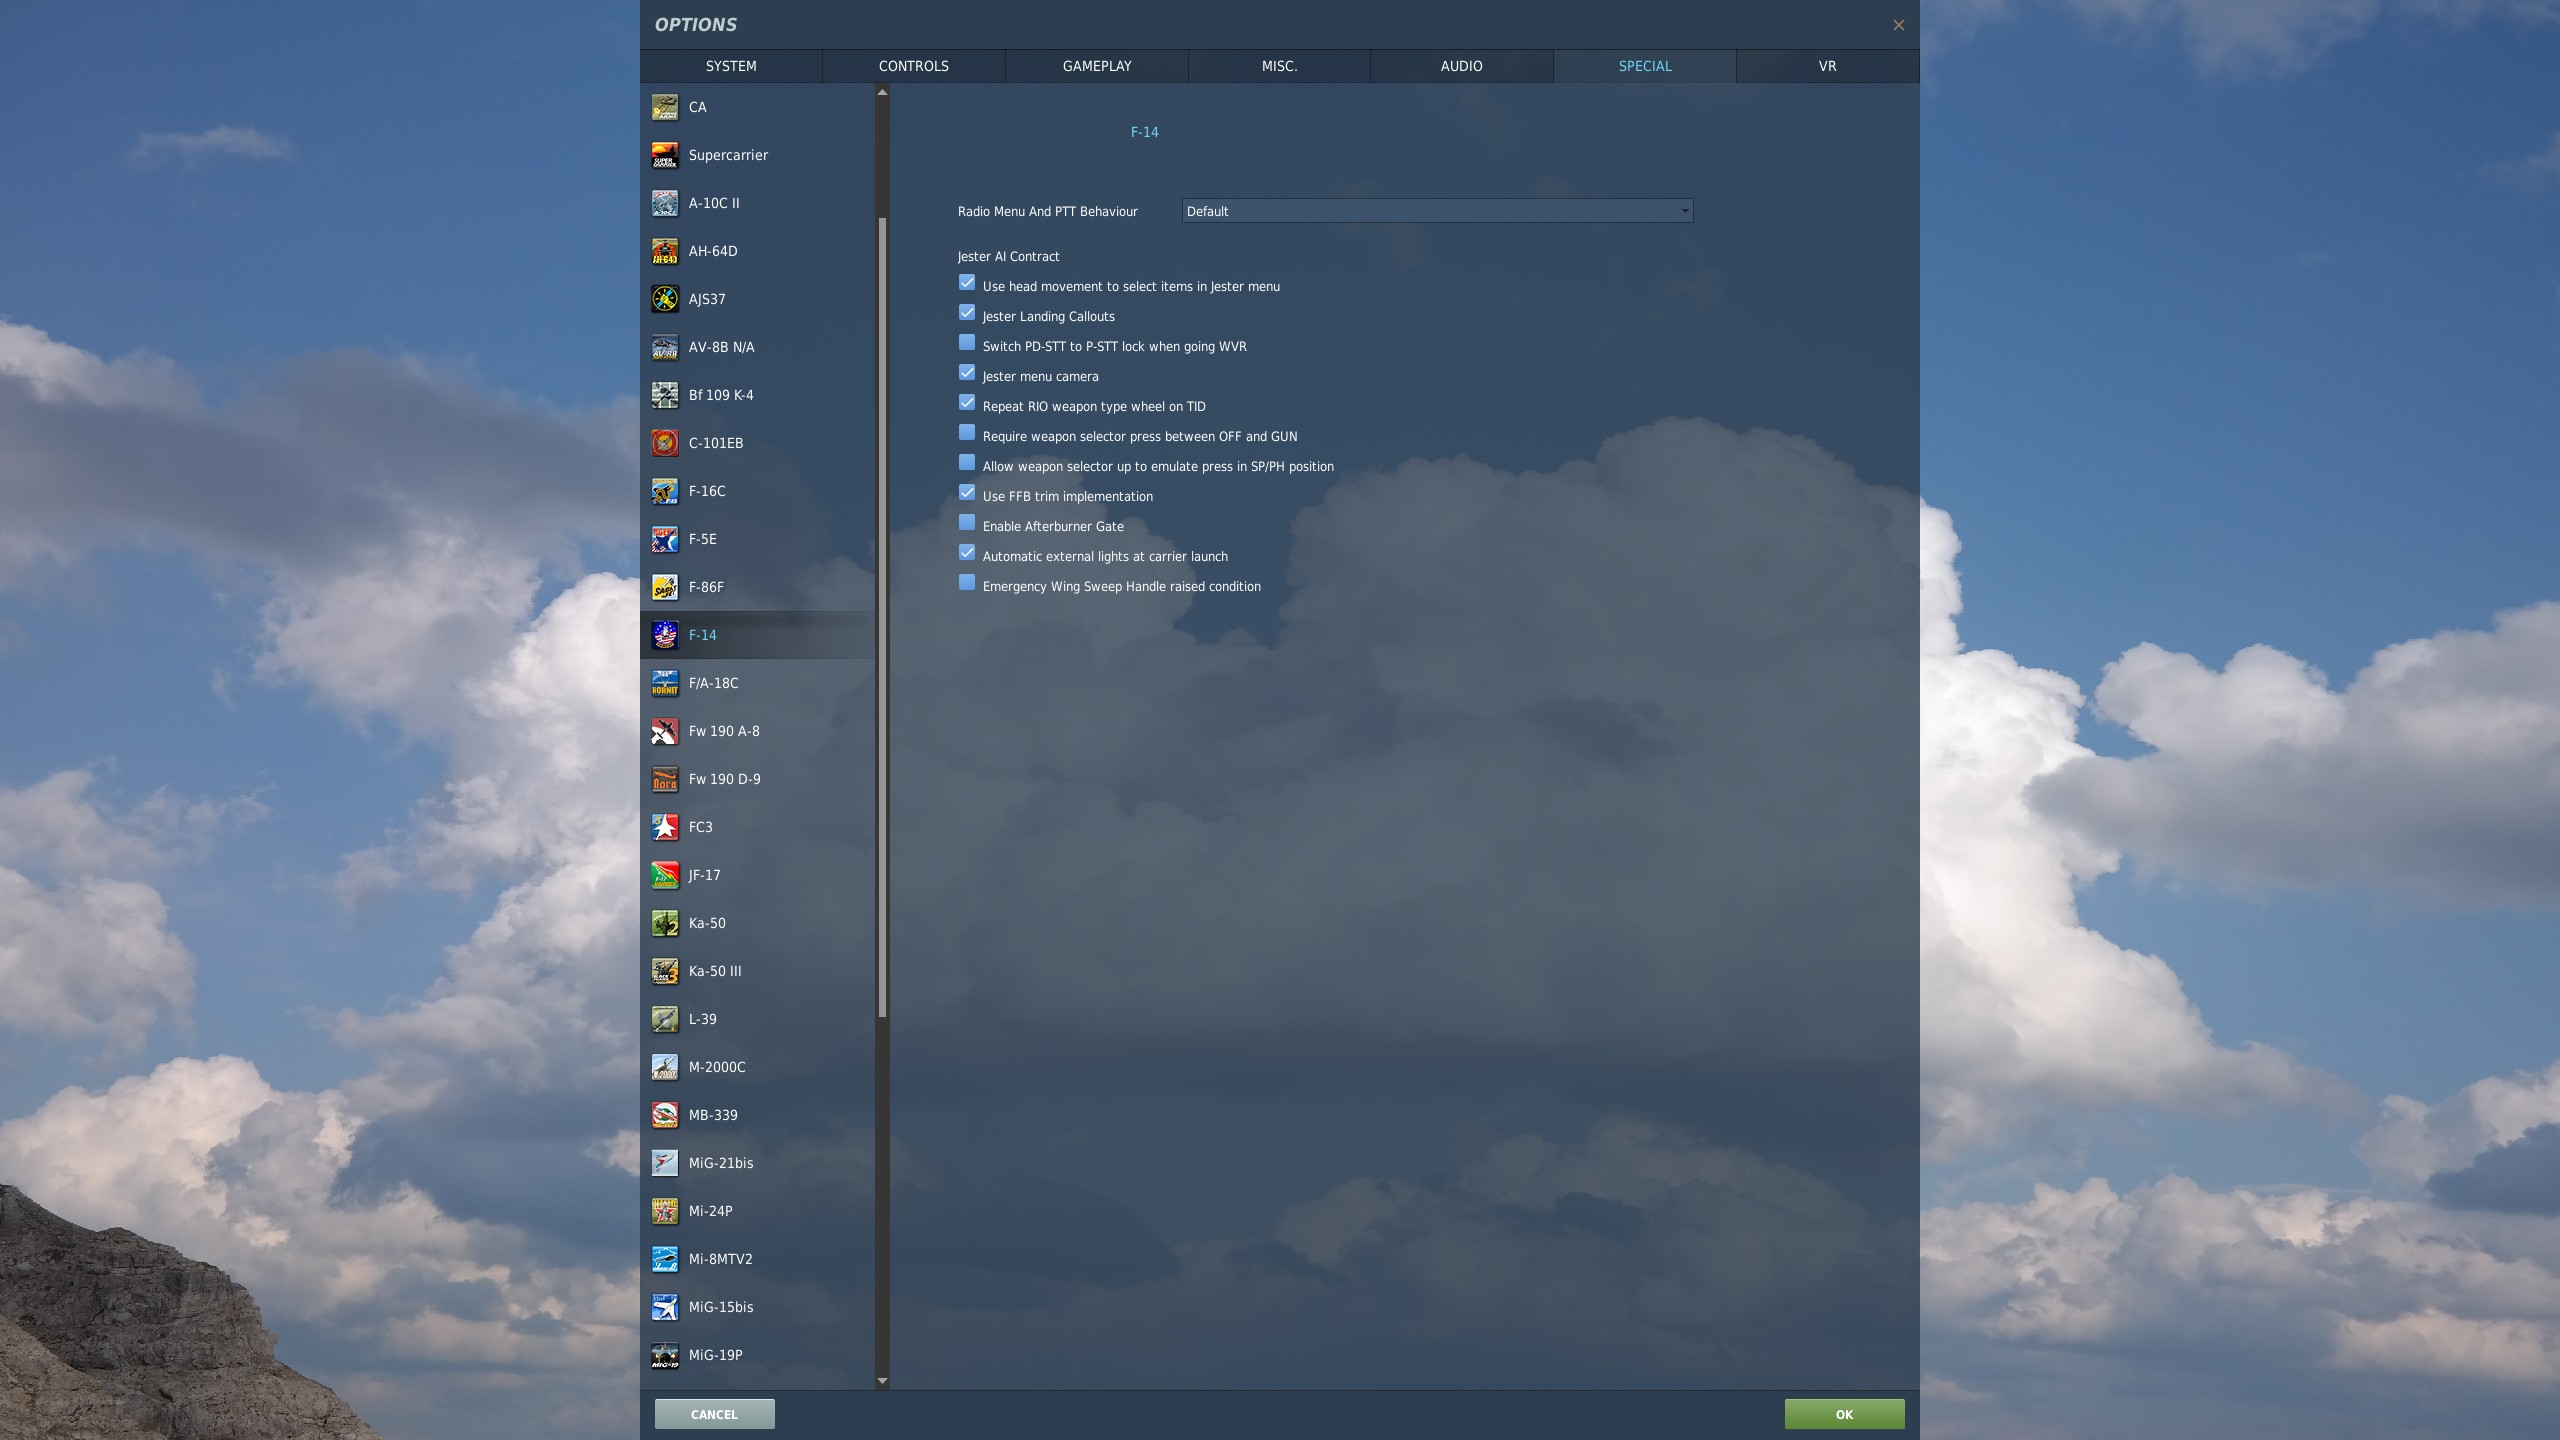Click the Supercarrier module icon
Image resolution: width=2560 pixels, height=1440 pixels.
[665, 155]
